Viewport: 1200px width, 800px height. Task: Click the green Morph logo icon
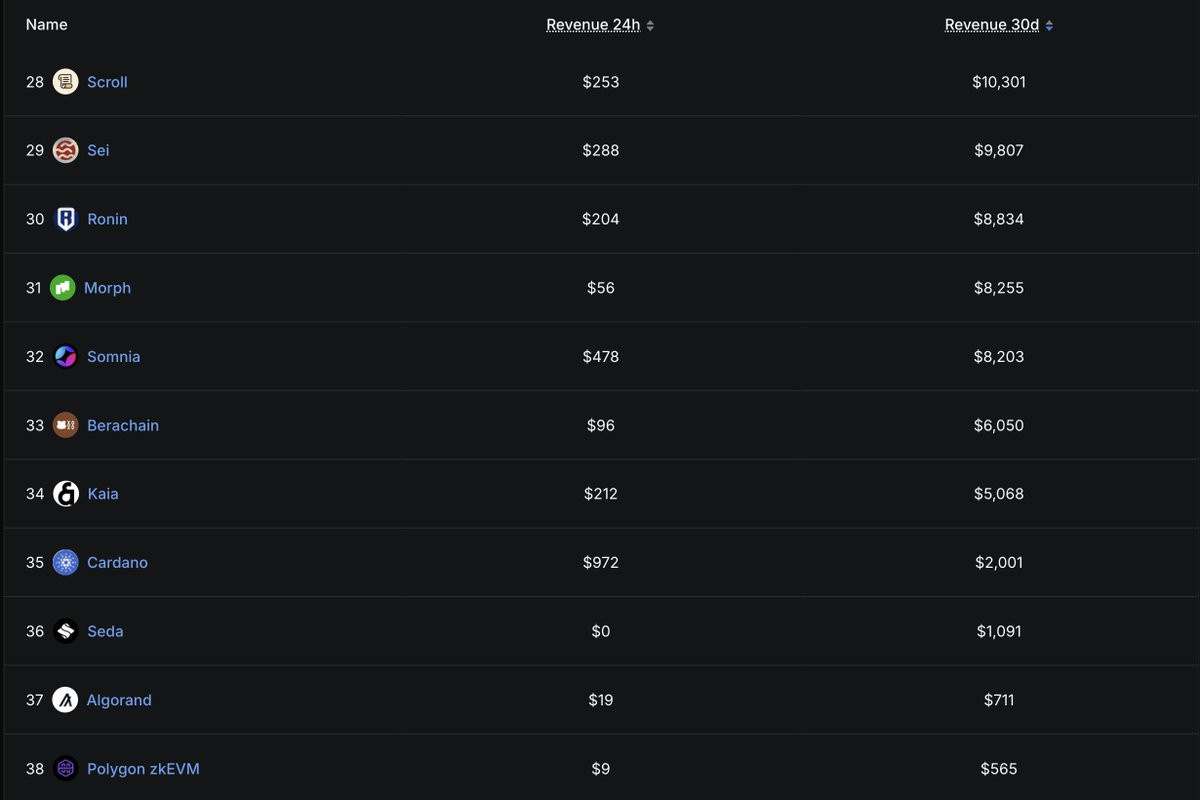tap(63, 288)
